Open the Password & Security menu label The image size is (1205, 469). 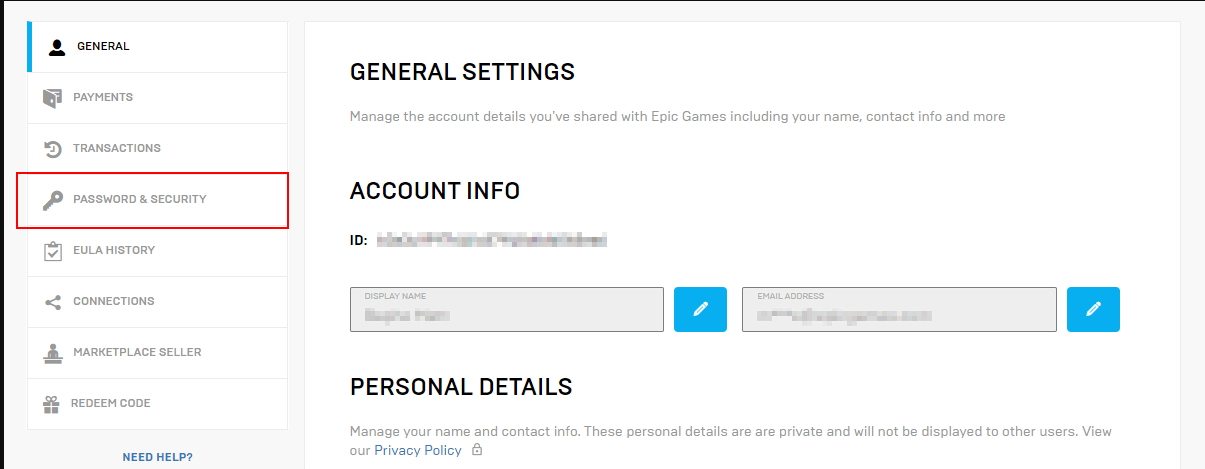point(140,199)
